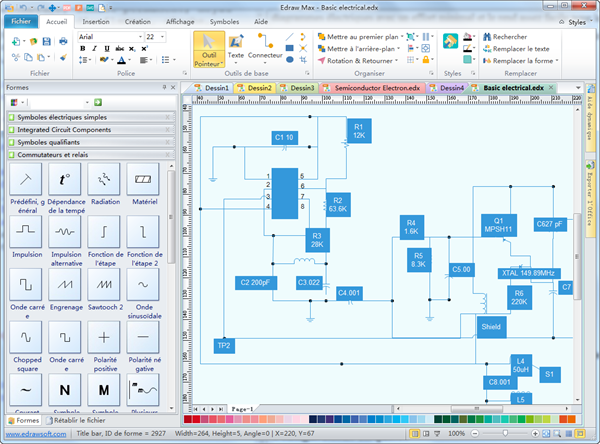Choose the first red swatch in the color bar
This screenshot has height=444, width=600.
pyautogui.click(x=188, y=419)
